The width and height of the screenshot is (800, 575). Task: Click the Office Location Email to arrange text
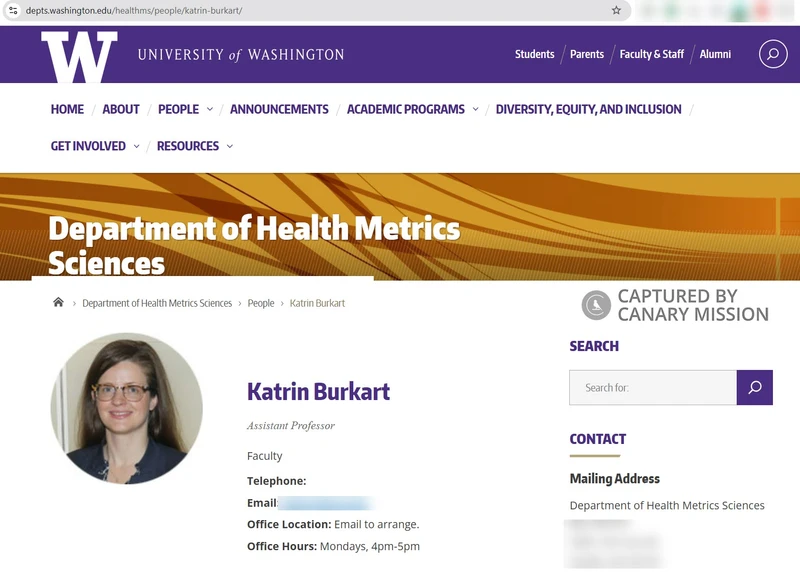(333, 524)
